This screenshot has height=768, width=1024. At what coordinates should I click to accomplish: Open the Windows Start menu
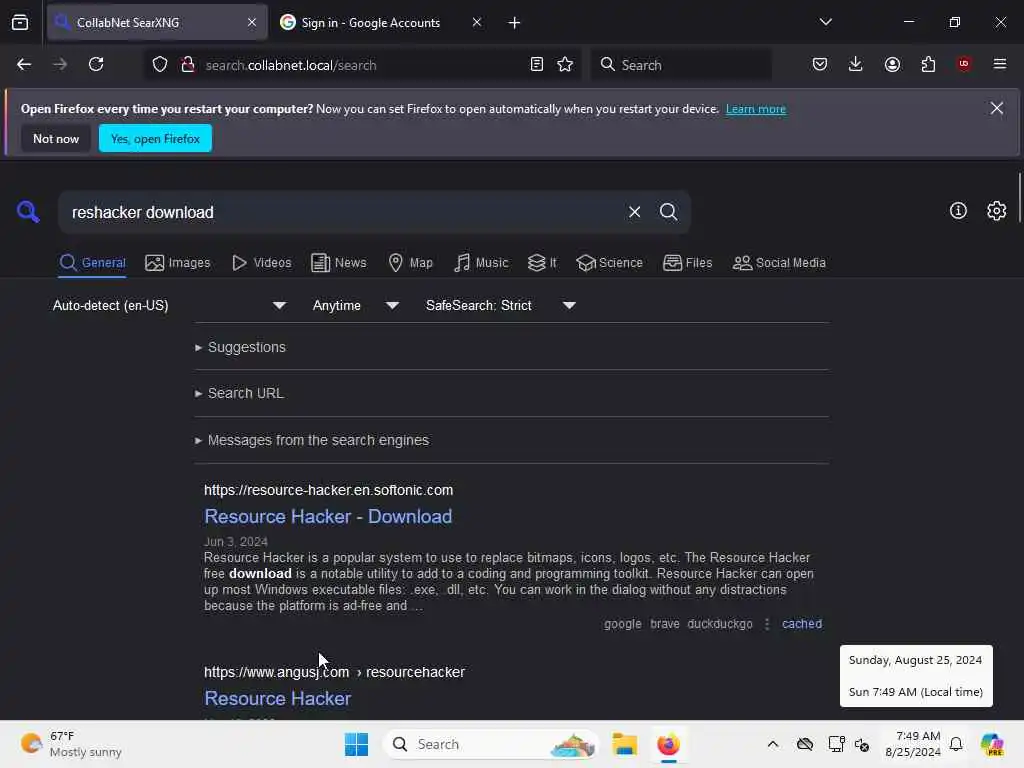356,744
